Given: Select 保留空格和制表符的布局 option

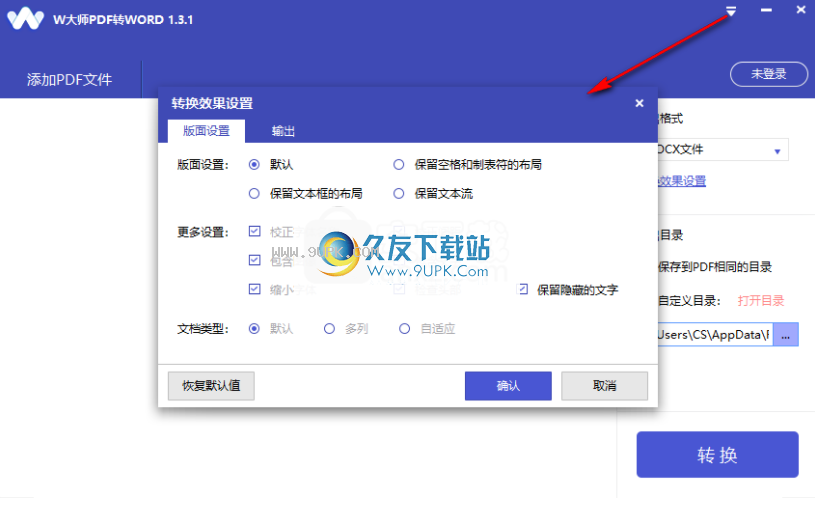Looking at the screenshot, I should coord(399,165).
